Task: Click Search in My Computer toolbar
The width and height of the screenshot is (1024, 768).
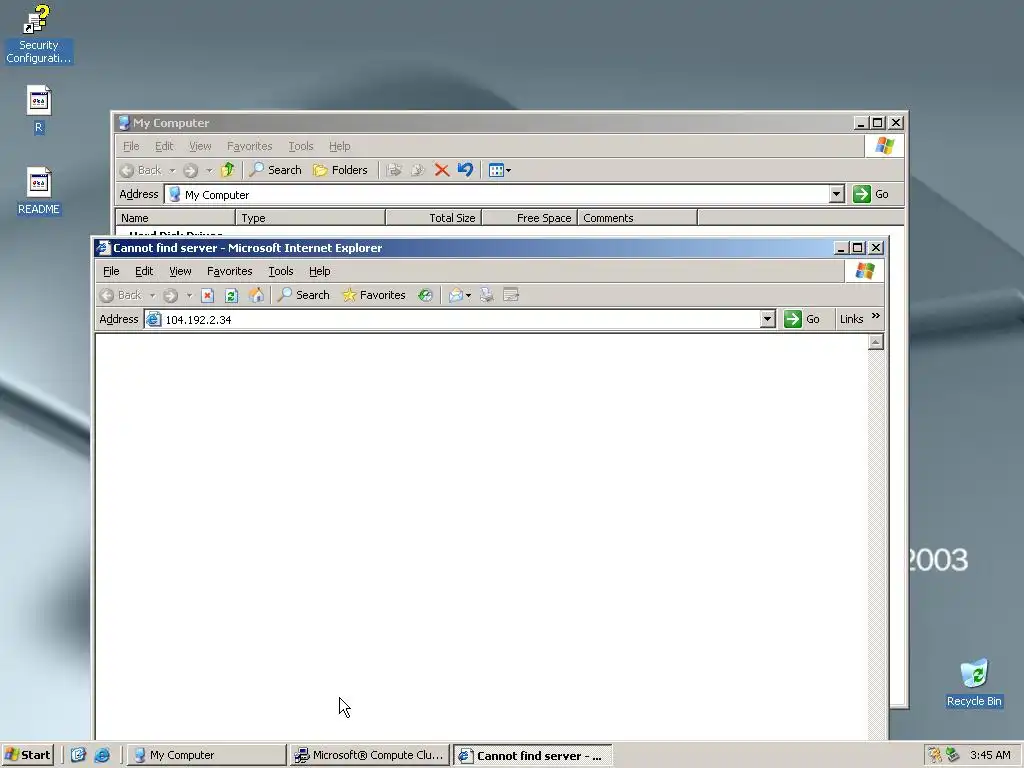Action: 276,170
